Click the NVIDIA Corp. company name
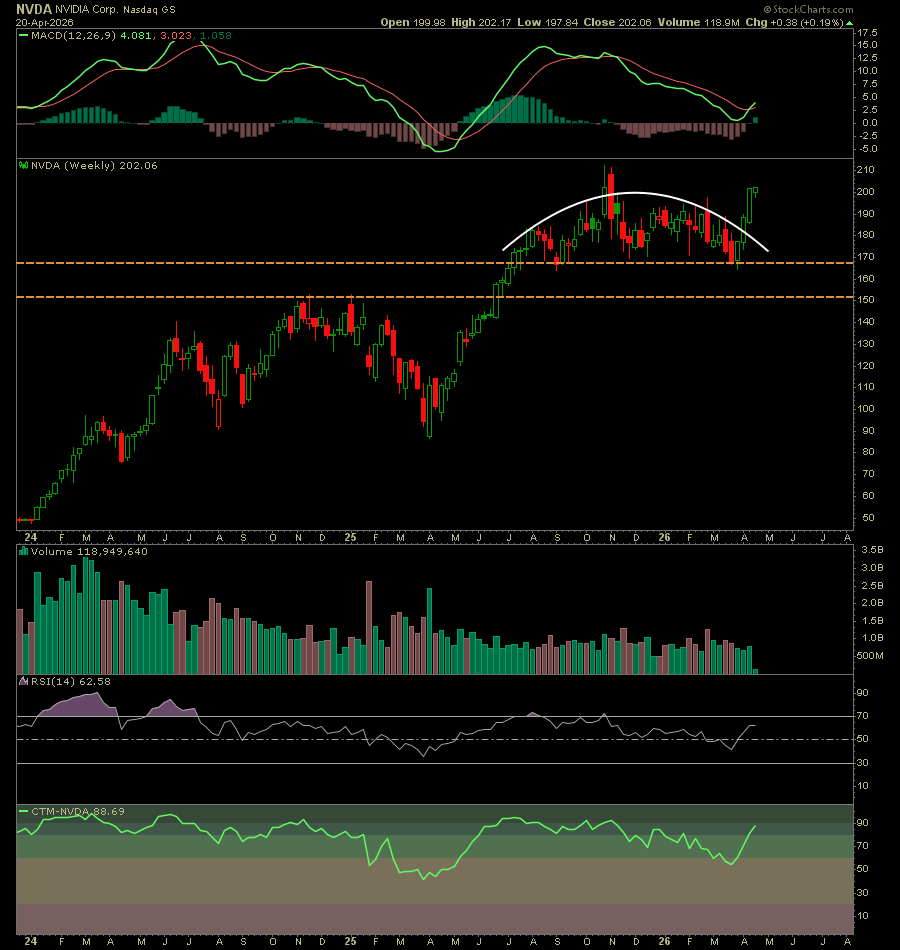The width and height of the screenshot is (900, 950). click(x=86, y=10)
